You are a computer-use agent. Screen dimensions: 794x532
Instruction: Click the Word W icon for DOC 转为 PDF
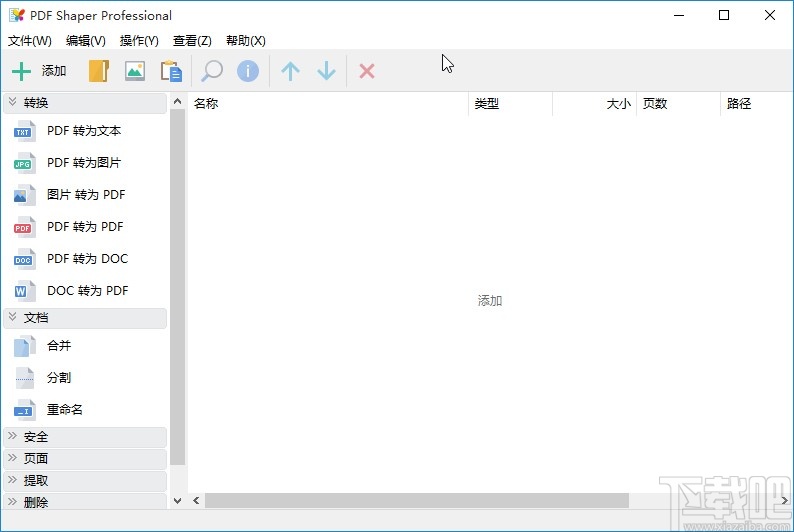tap(24, 291)
